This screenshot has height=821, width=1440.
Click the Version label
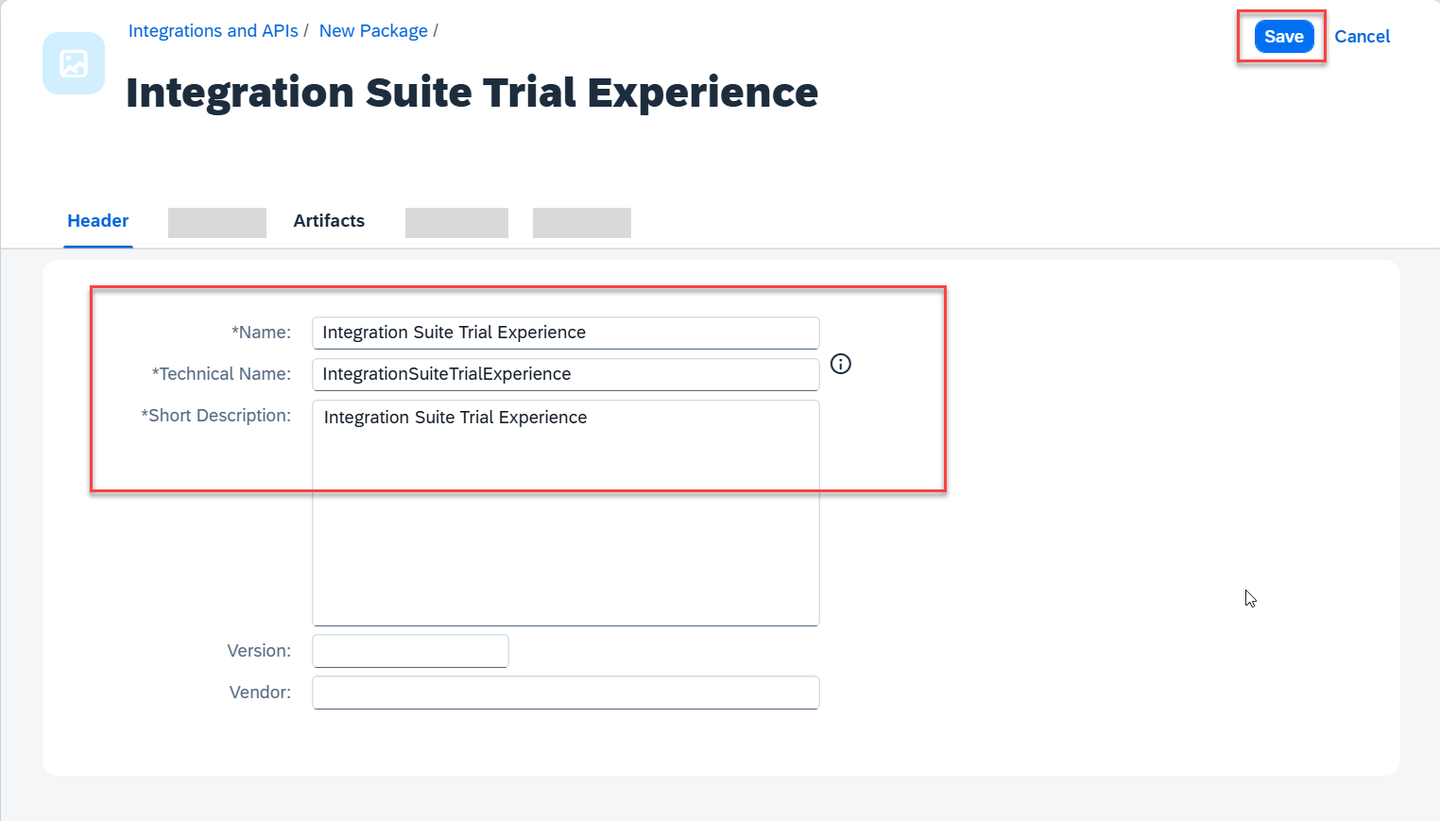(259, 650)
